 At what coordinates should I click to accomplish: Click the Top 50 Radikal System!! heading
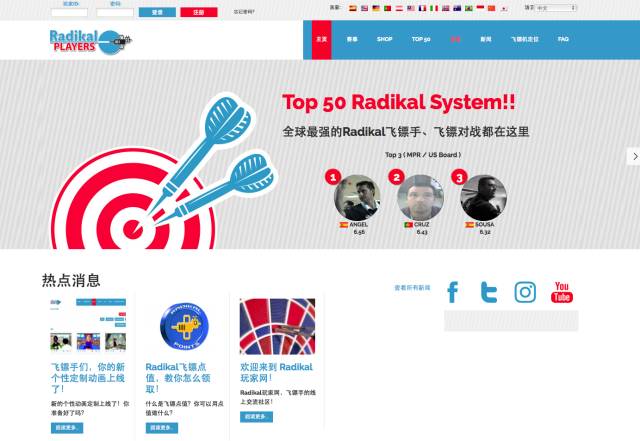coord(398,102)
